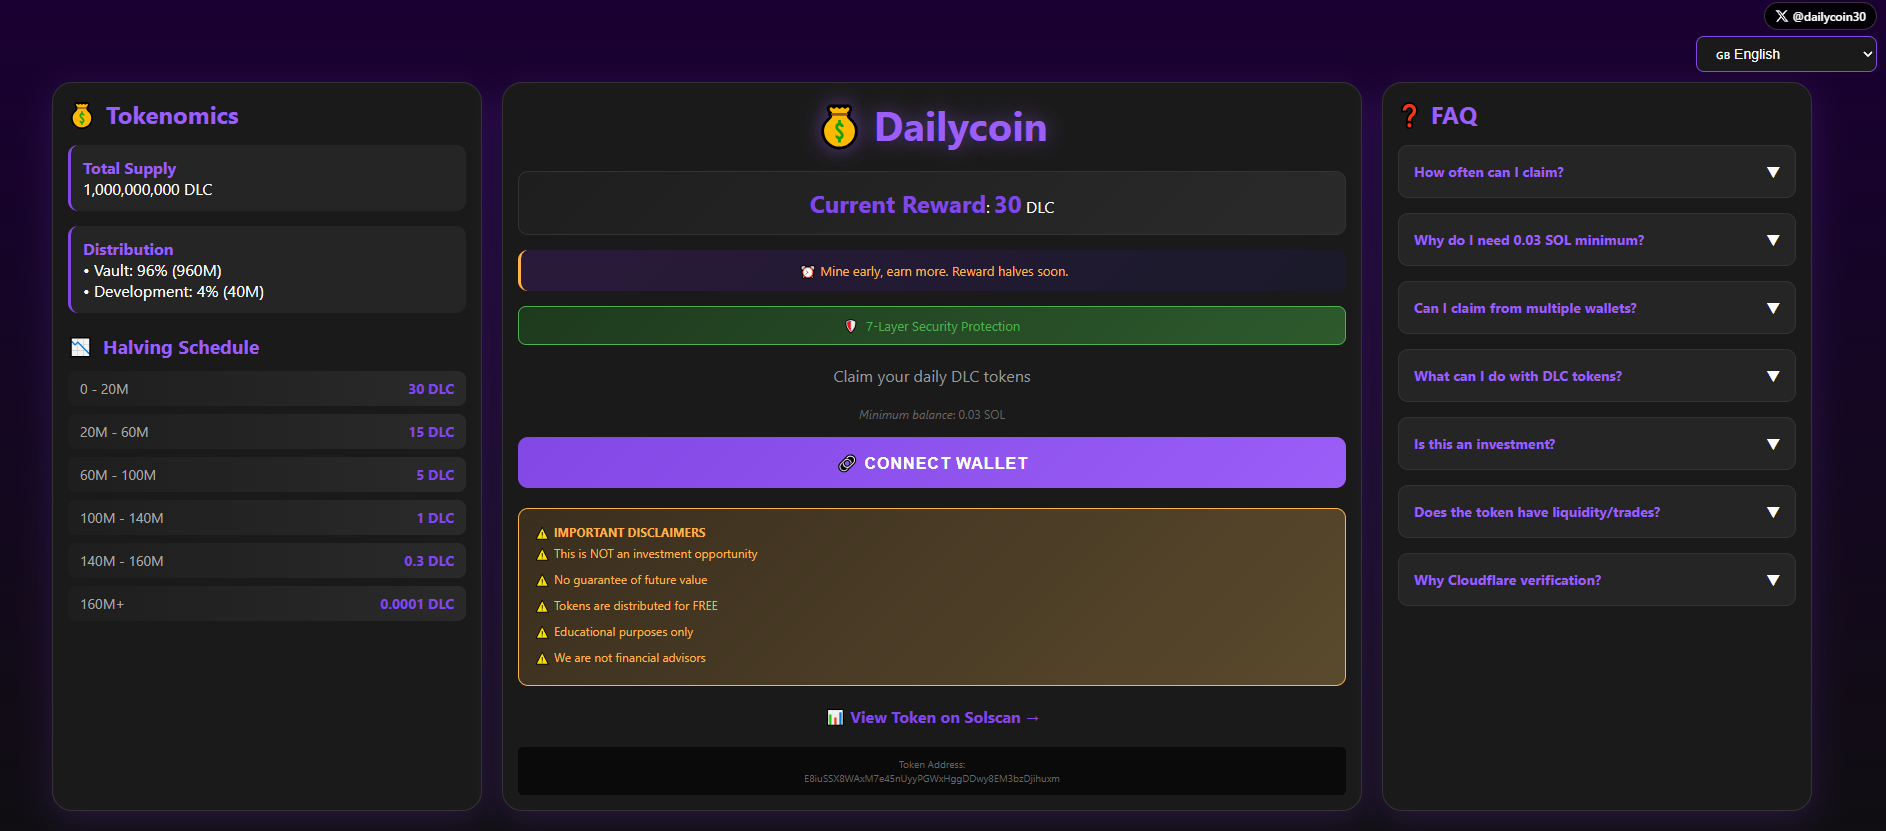This screenshot has width=1886, height=831.
Task: Click the shield icon in the security protection banner
Action: pyautogui.click(x=849, y=325)
